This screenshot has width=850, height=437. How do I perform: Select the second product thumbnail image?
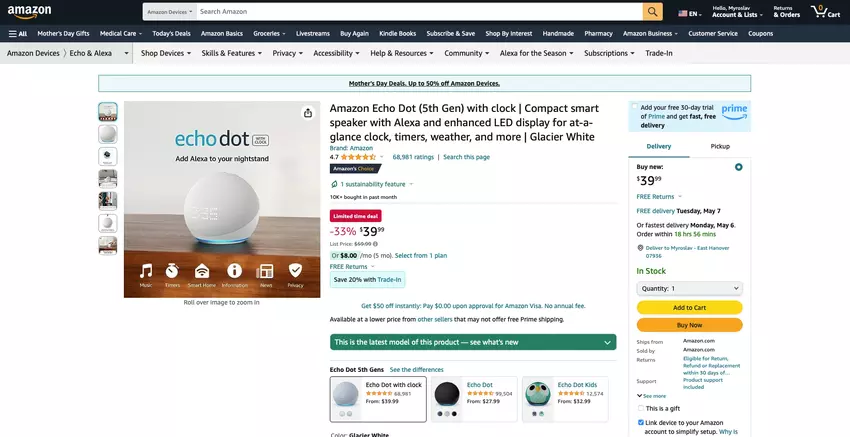107,134
